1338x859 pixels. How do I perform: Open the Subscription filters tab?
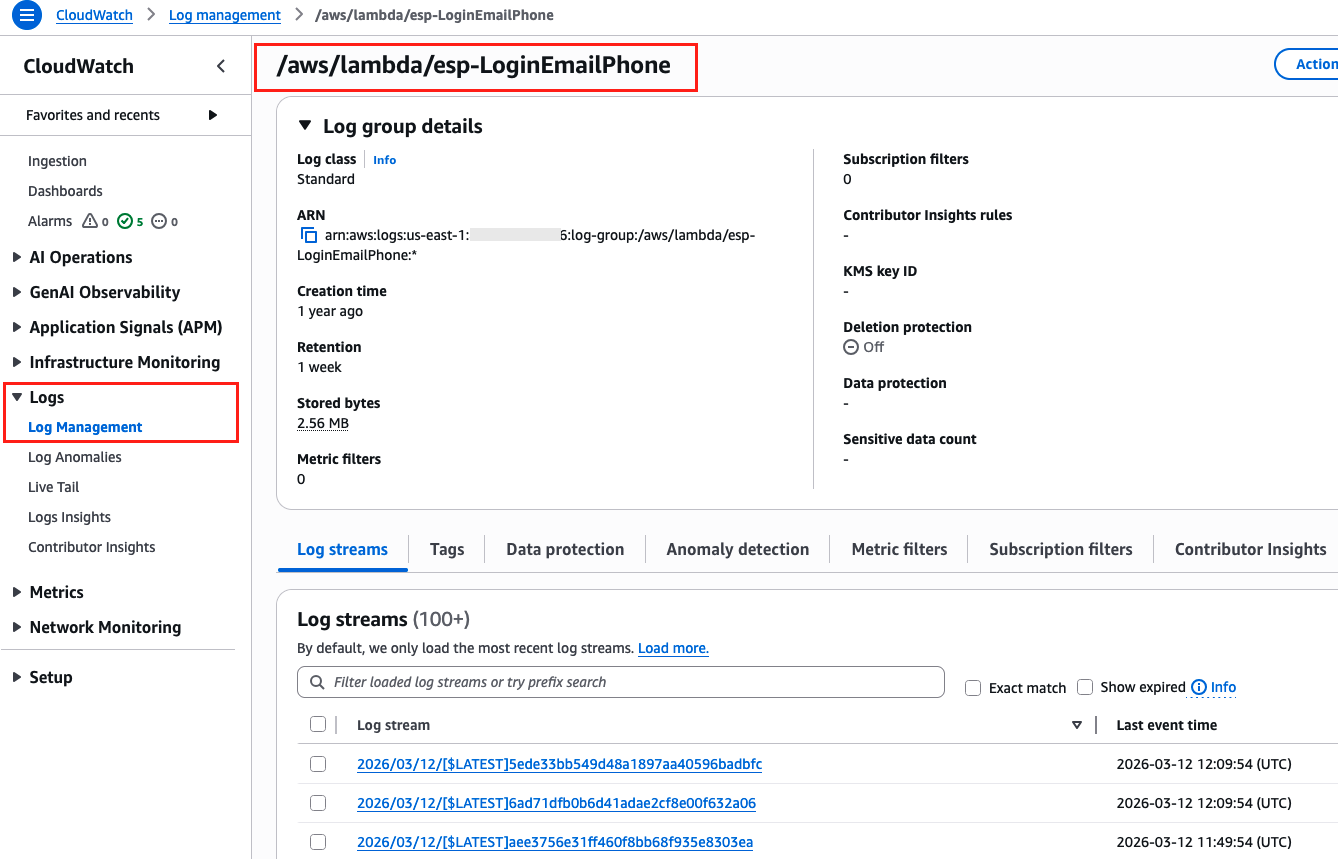[x=1061, y=549]
